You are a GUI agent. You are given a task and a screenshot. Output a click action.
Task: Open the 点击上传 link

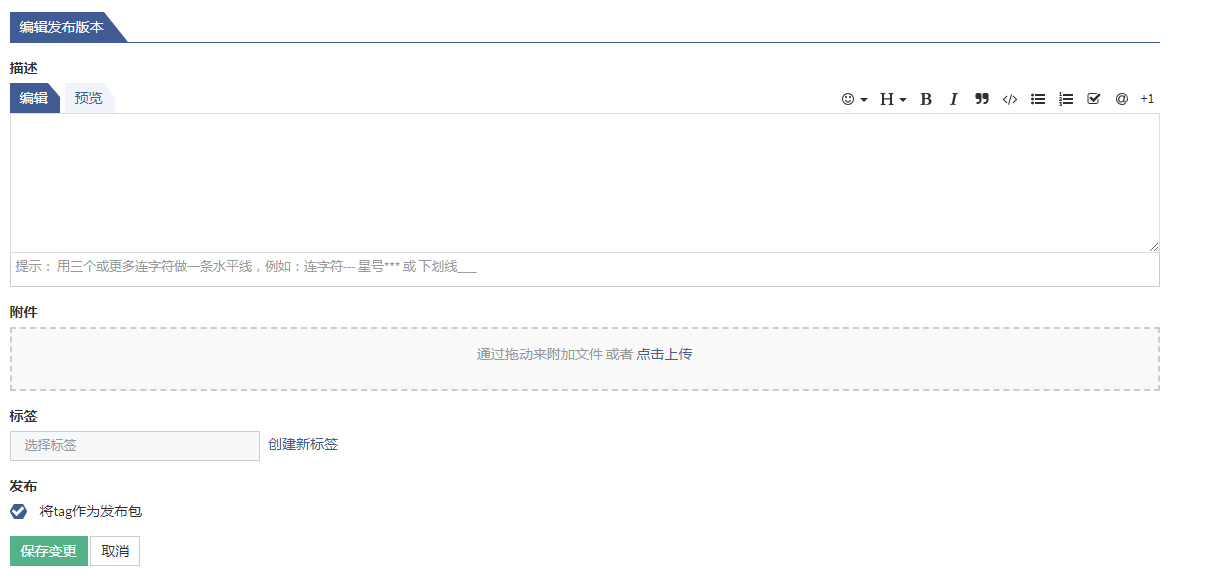point(664,354)
